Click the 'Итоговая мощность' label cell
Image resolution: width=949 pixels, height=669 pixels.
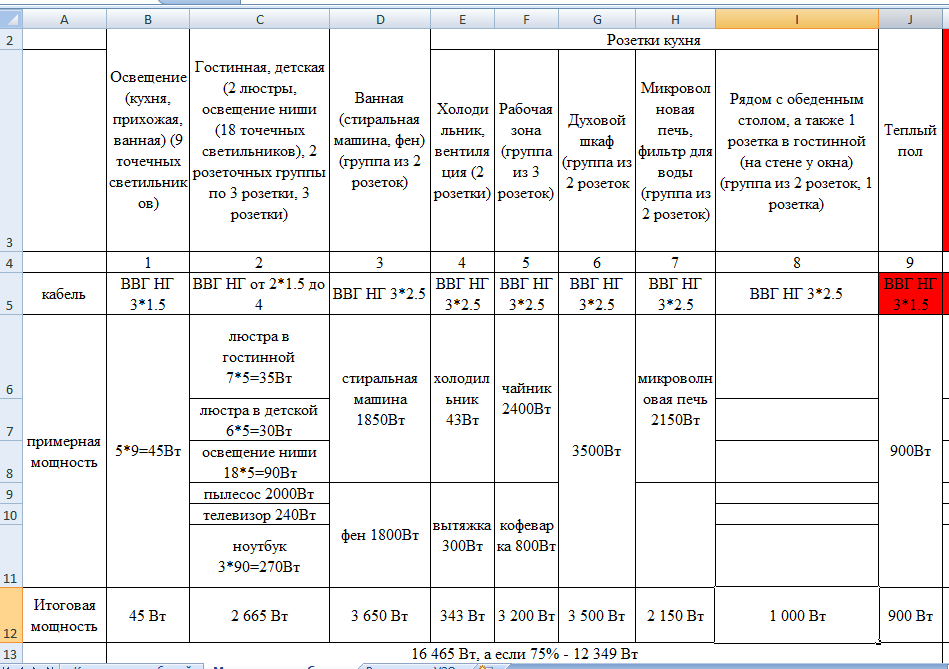(64, 615)
